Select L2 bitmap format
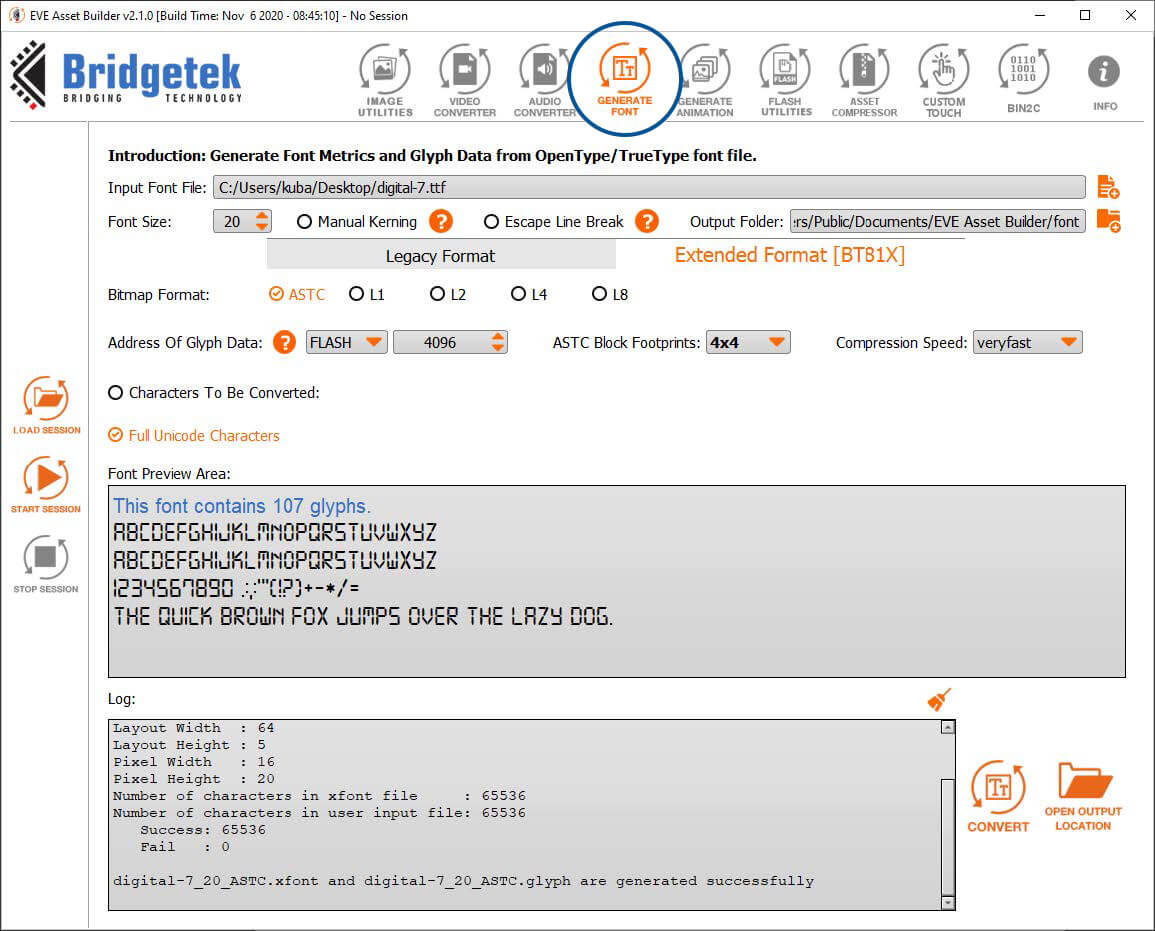 [448, 295]
